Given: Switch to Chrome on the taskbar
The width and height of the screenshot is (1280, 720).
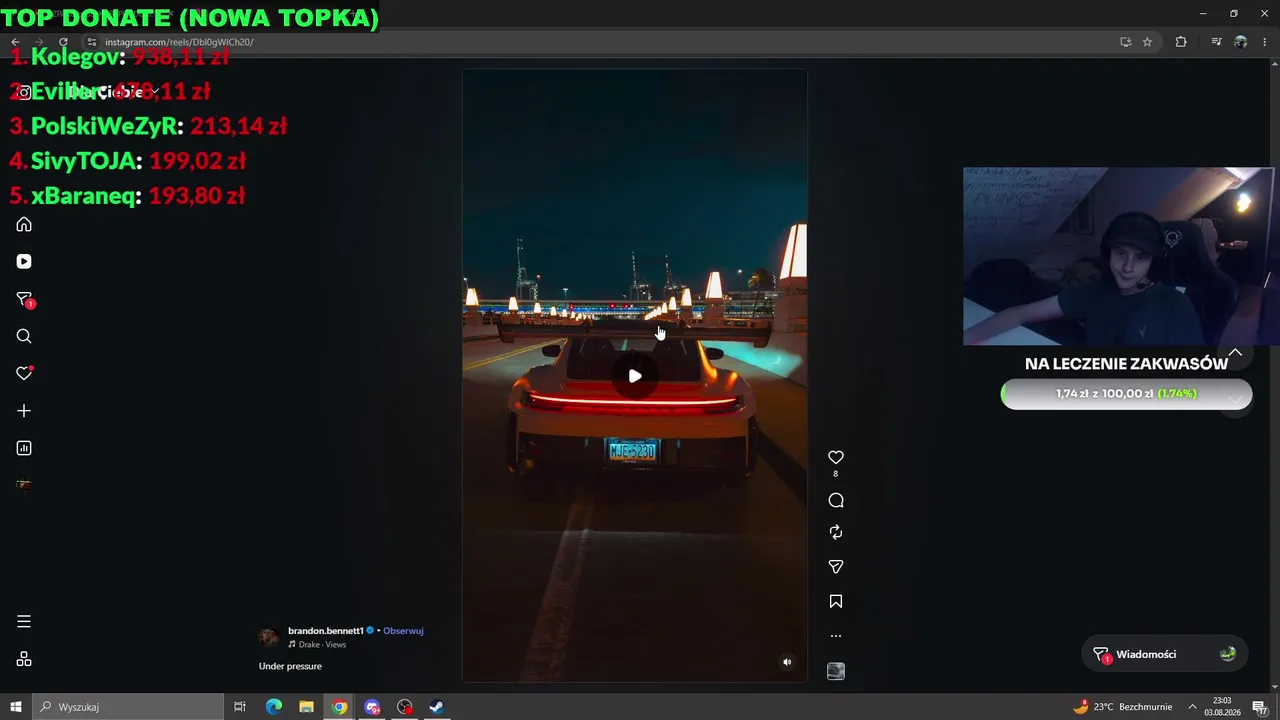Looking at the screenshot, I should point(340,707).
